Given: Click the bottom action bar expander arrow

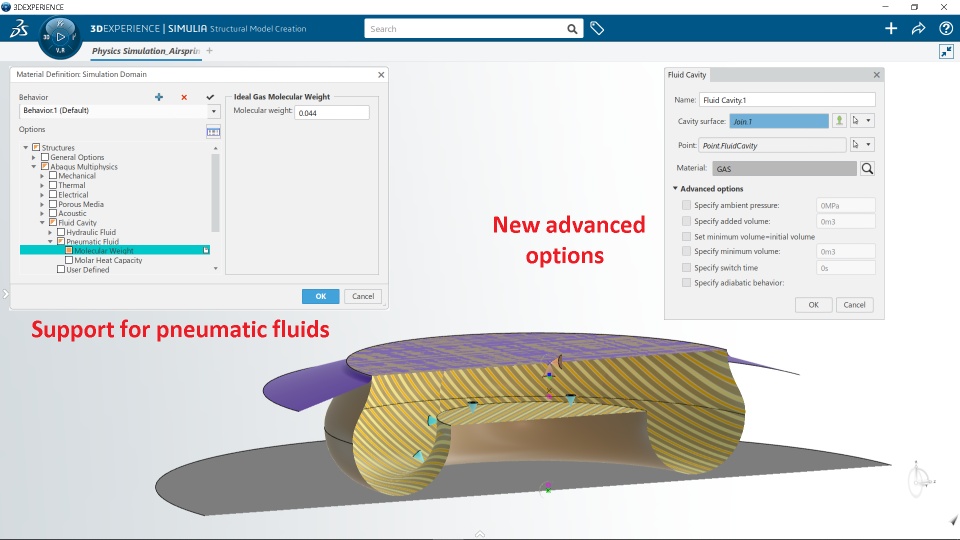Looking at the screenshot, I should click(479, 534).
